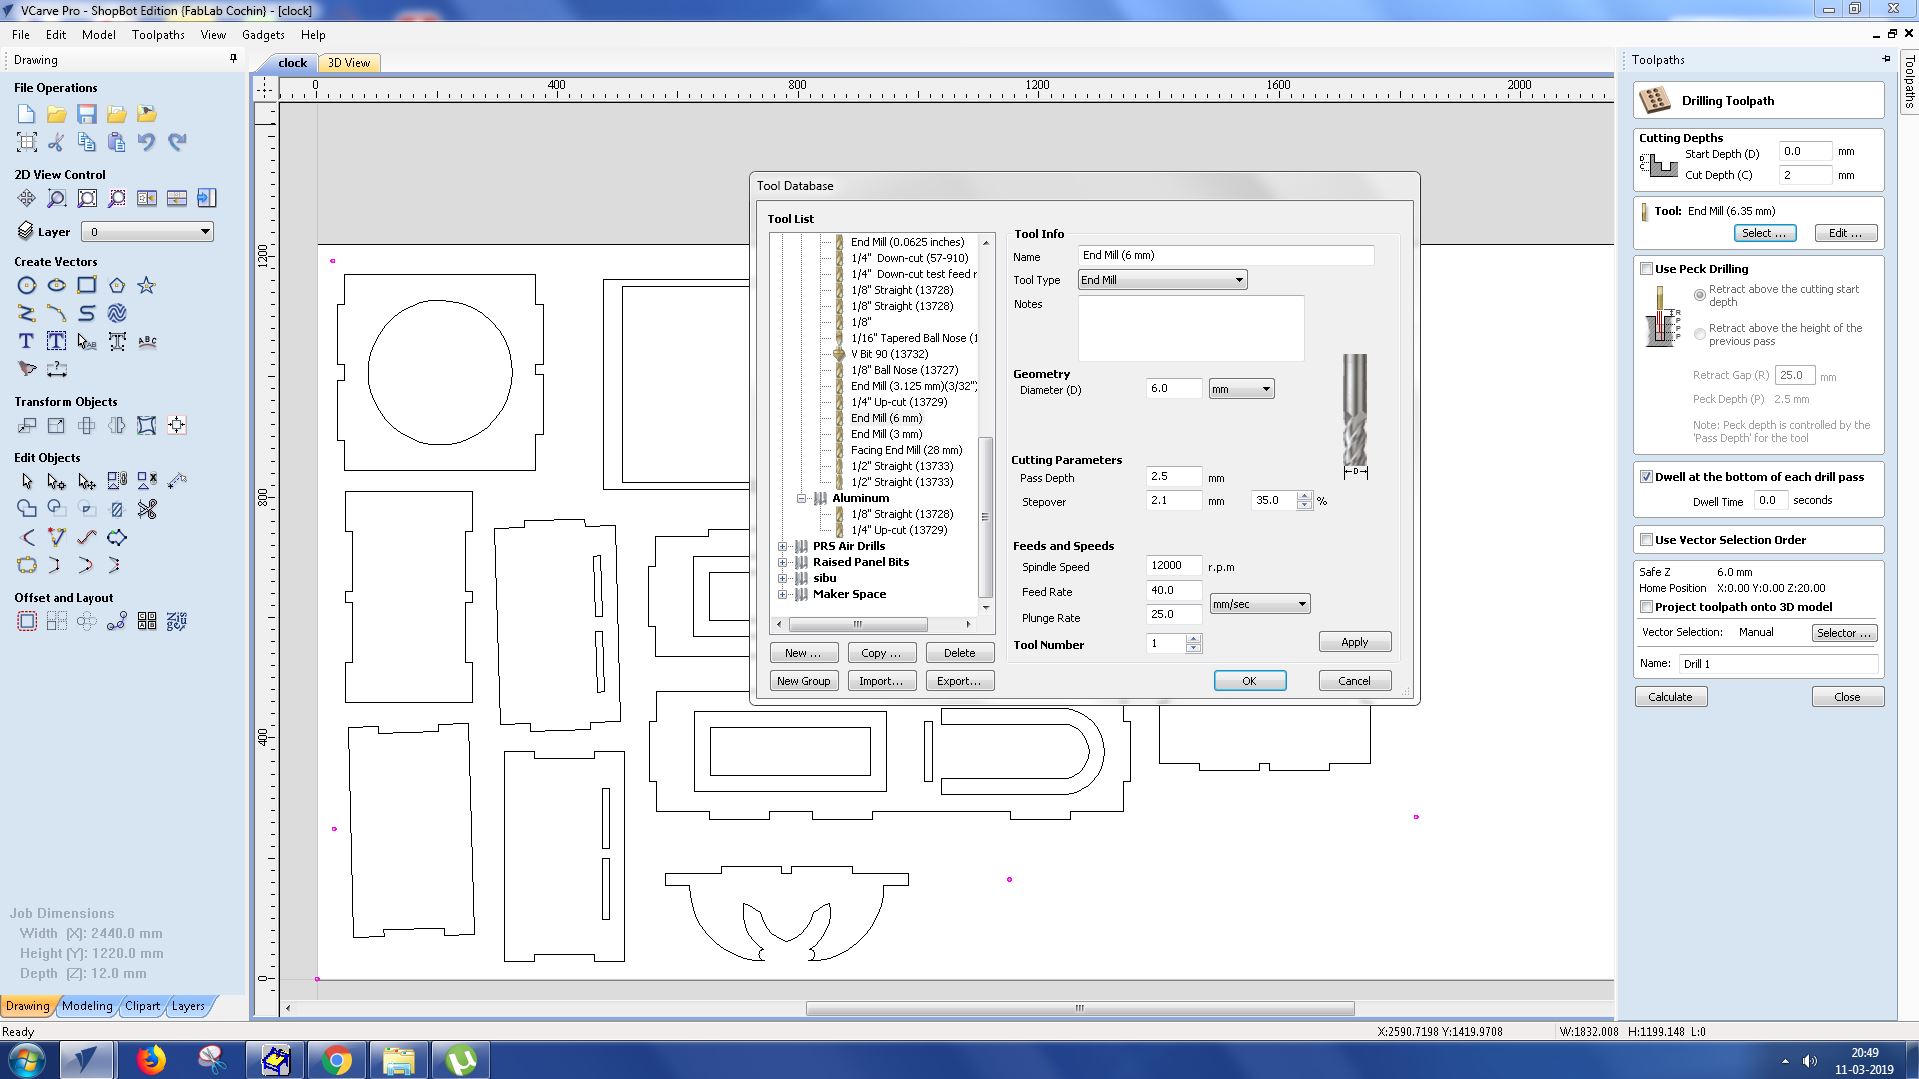Screen dimensions: 1919x1079
Task: Select V Bit 90 (13732) in Tool List
Action: coord(889,354)
